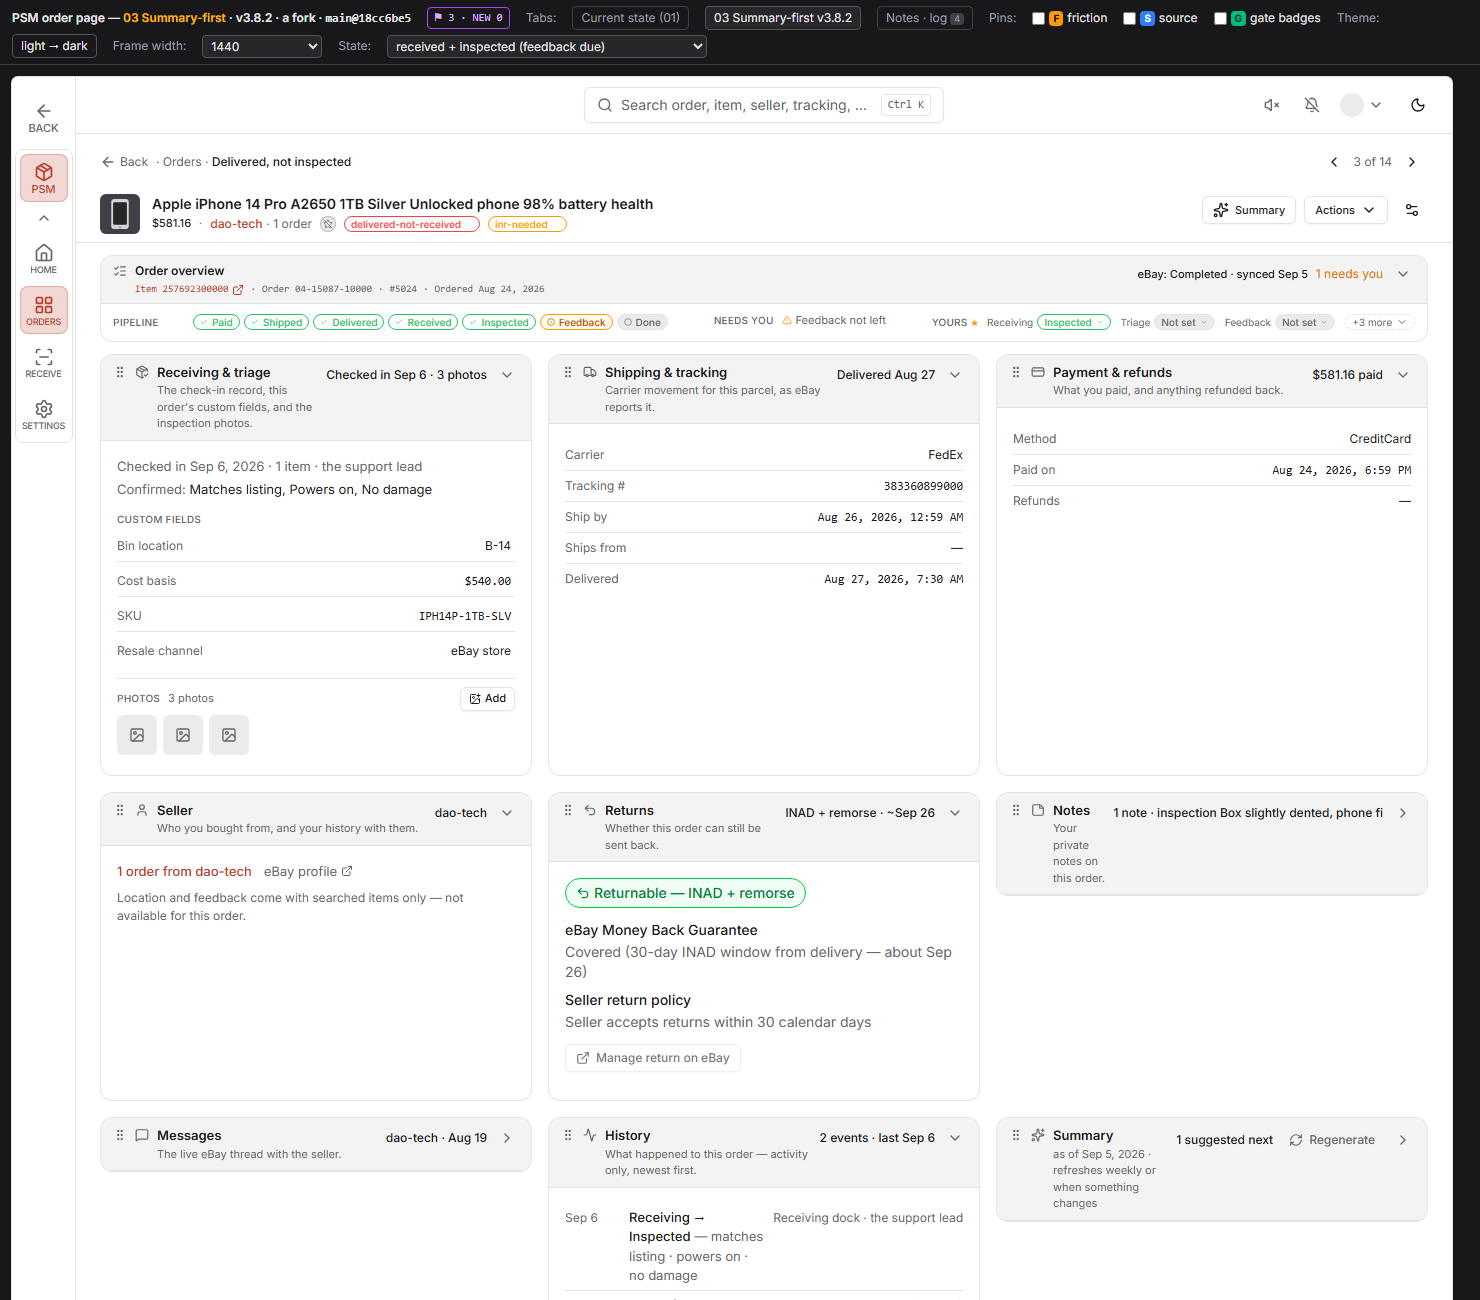Viewport: 1480px width, 1300px height.
Task: Select Current state (01) tab
Action: click(x=630, y=18)
